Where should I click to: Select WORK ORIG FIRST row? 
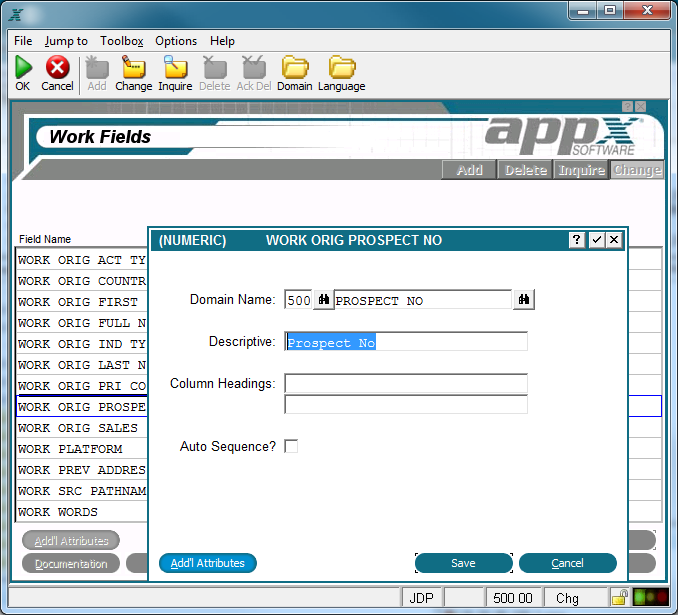click(x=82, y=302)
